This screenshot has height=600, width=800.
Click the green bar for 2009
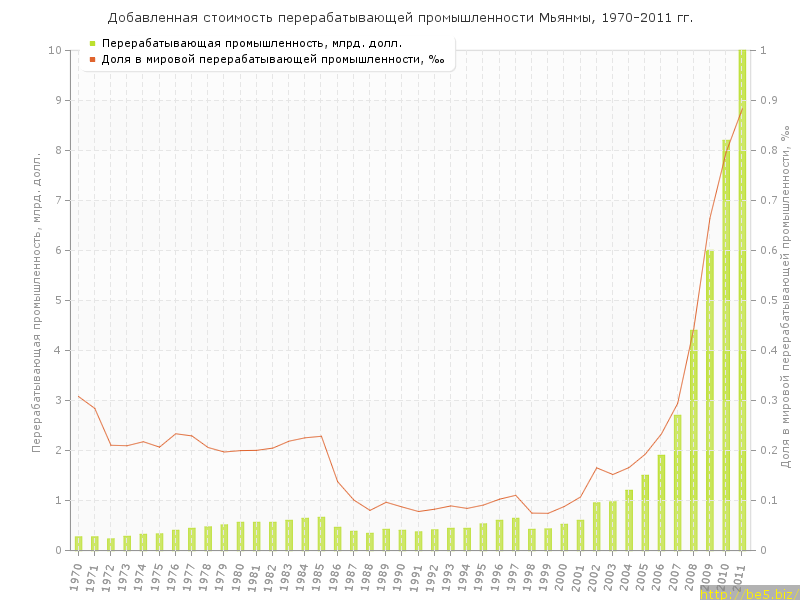point(710,400)
